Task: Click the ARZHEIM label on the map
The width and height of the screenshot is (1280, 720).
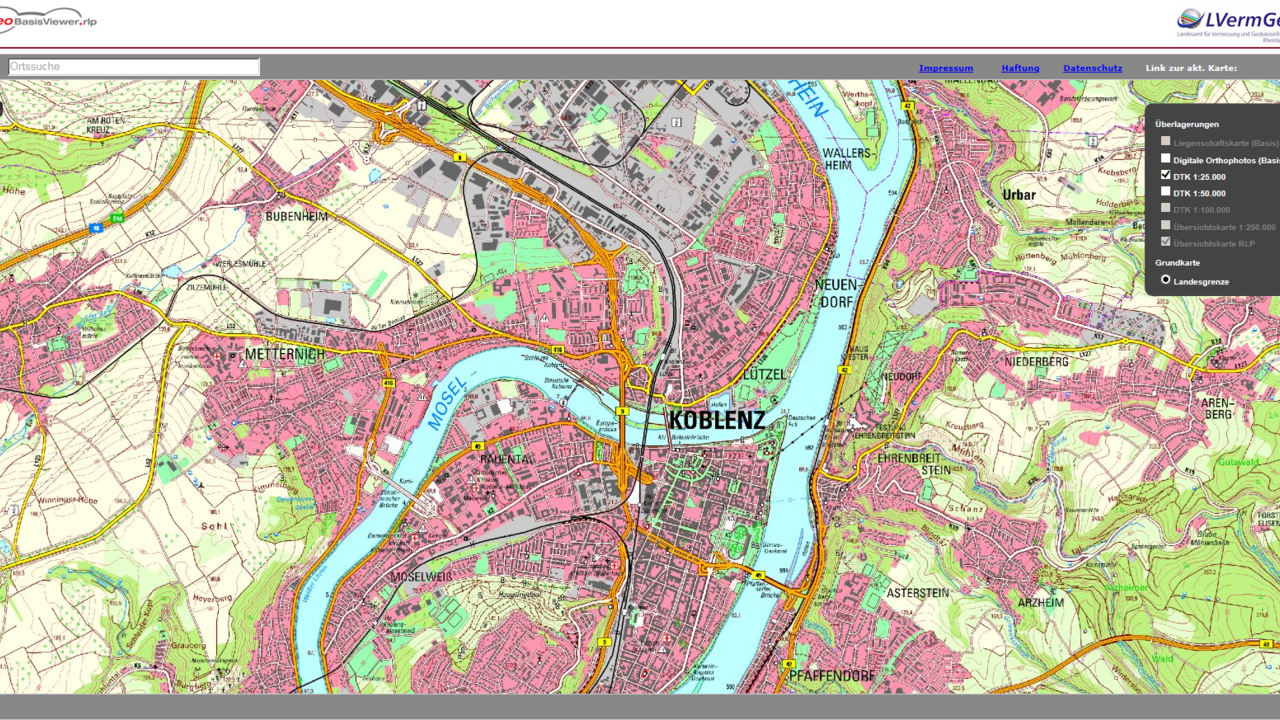Action: pos(1040,602)
